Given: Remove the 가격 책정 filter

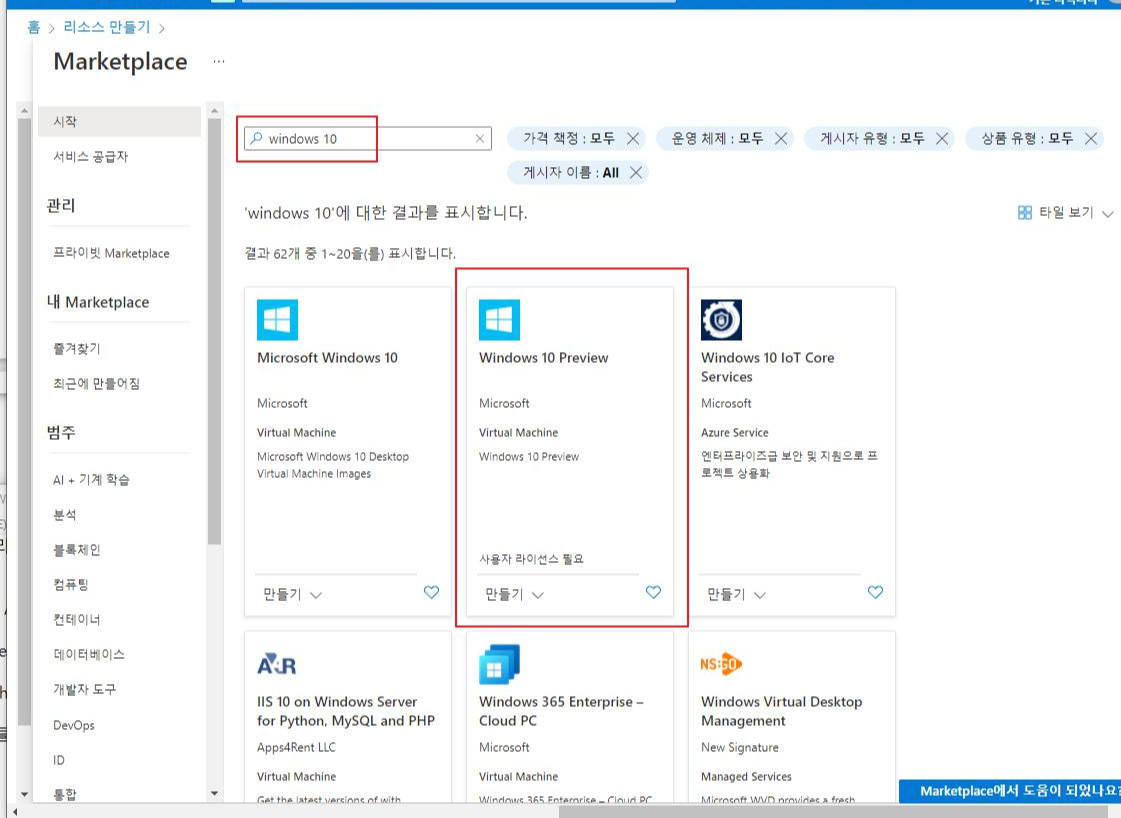Looking at the screenshot, I should 633,139.
